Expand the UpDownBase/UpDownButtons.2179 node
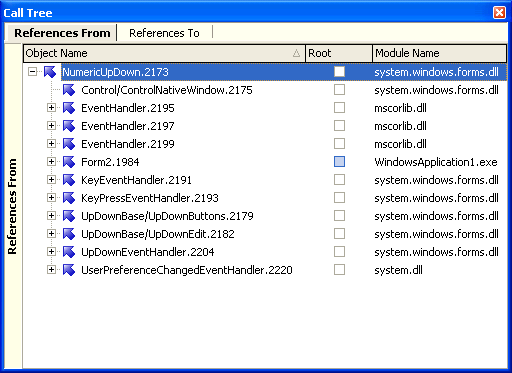Image resolution: width=512 pixels, height=373 pixels. coord(51,216)
